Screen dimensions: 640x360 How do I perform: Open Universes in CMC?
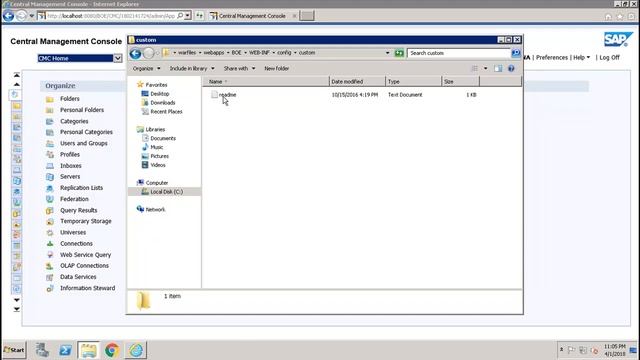[x=73, y=232]
